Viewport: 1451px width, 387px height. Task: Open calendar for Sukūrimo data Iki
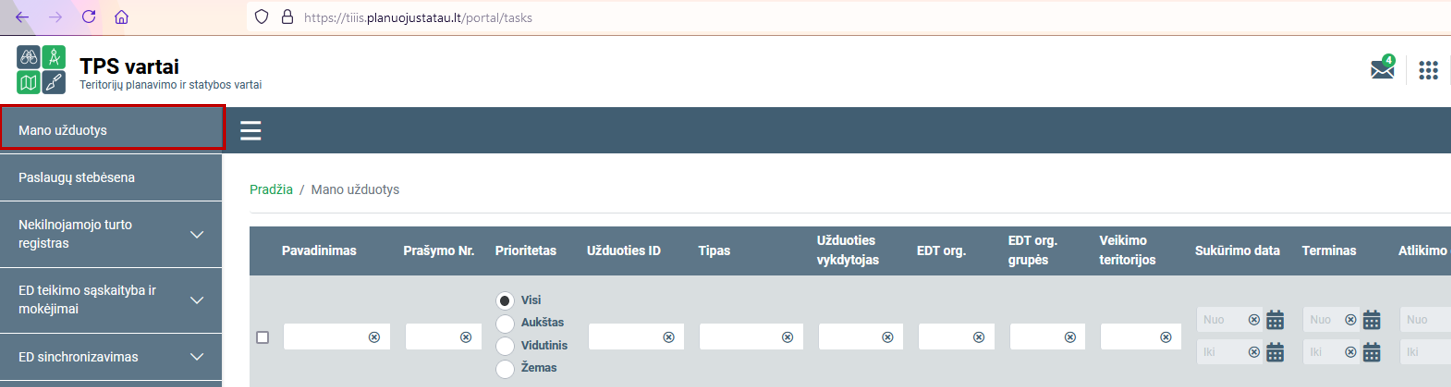tap(1275, 352)
